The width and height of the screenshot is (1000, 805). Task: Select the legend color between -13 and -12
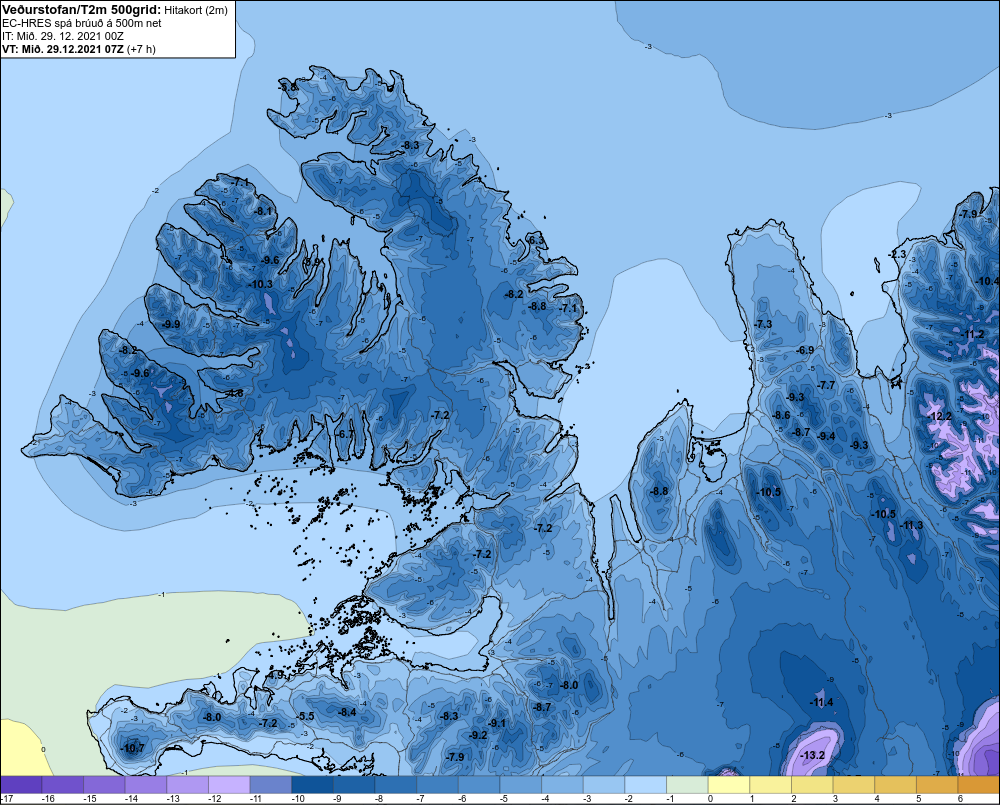tap(188, 785)
